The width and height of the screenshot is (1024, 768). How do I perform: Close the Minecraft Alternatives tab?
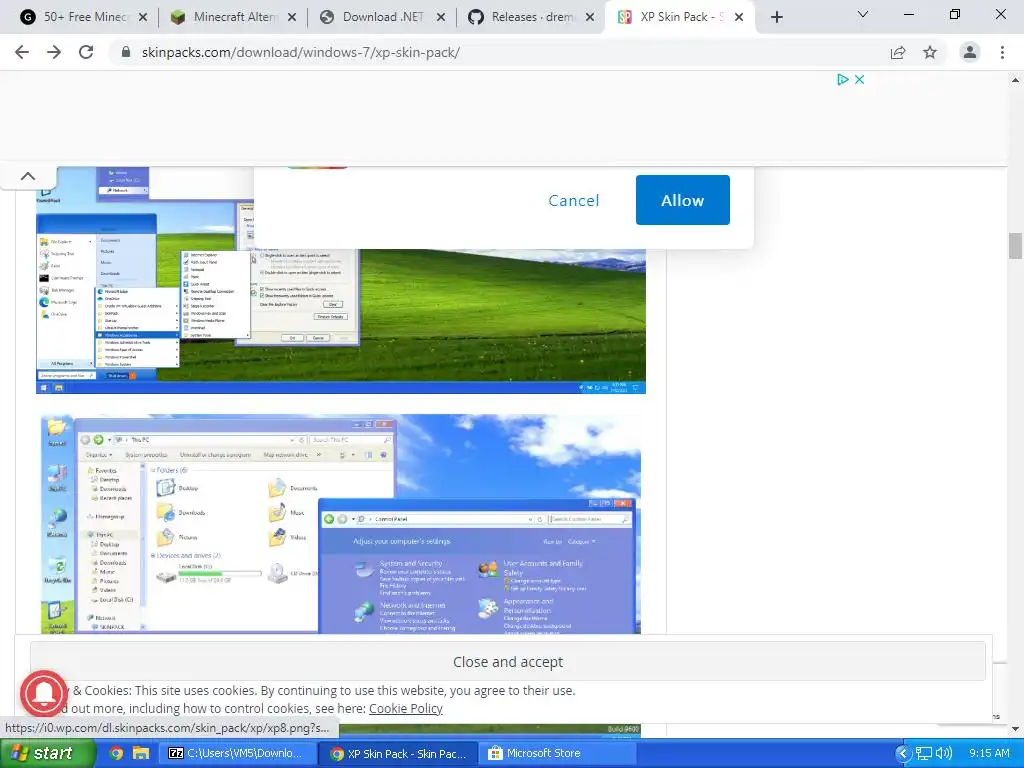(x=292, y=17)
